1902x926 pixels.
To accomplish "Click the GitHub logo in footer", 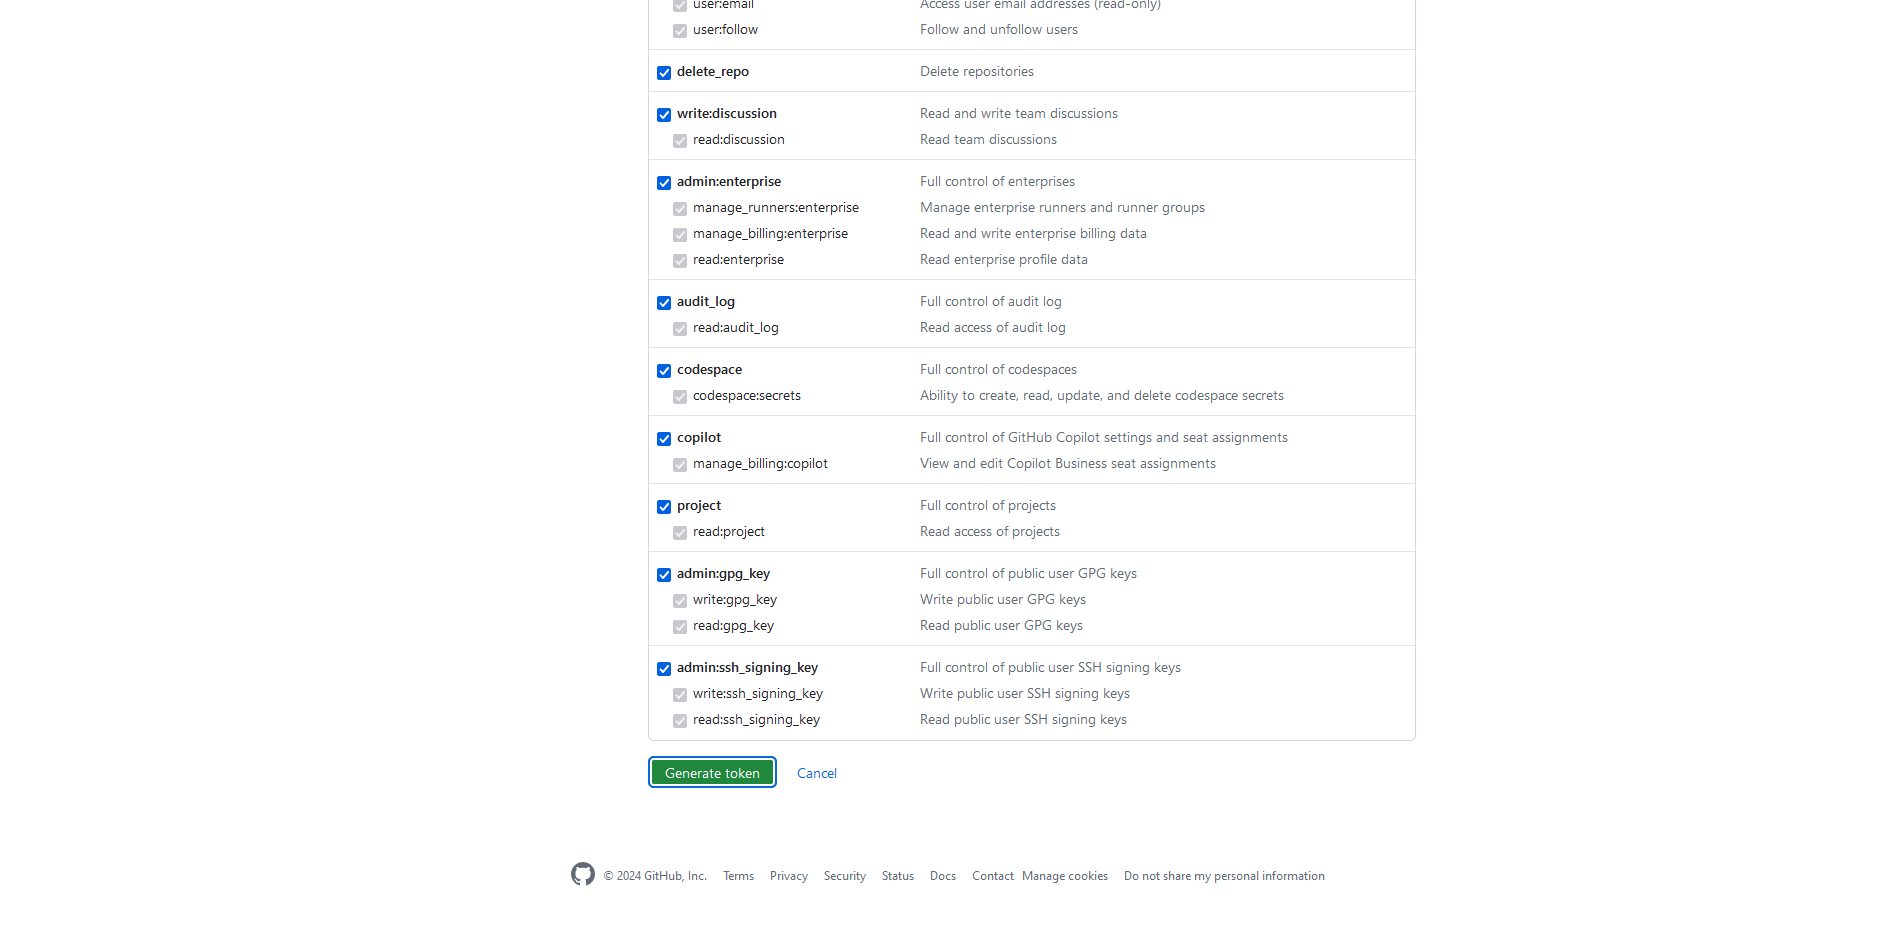I will point(583,875).
